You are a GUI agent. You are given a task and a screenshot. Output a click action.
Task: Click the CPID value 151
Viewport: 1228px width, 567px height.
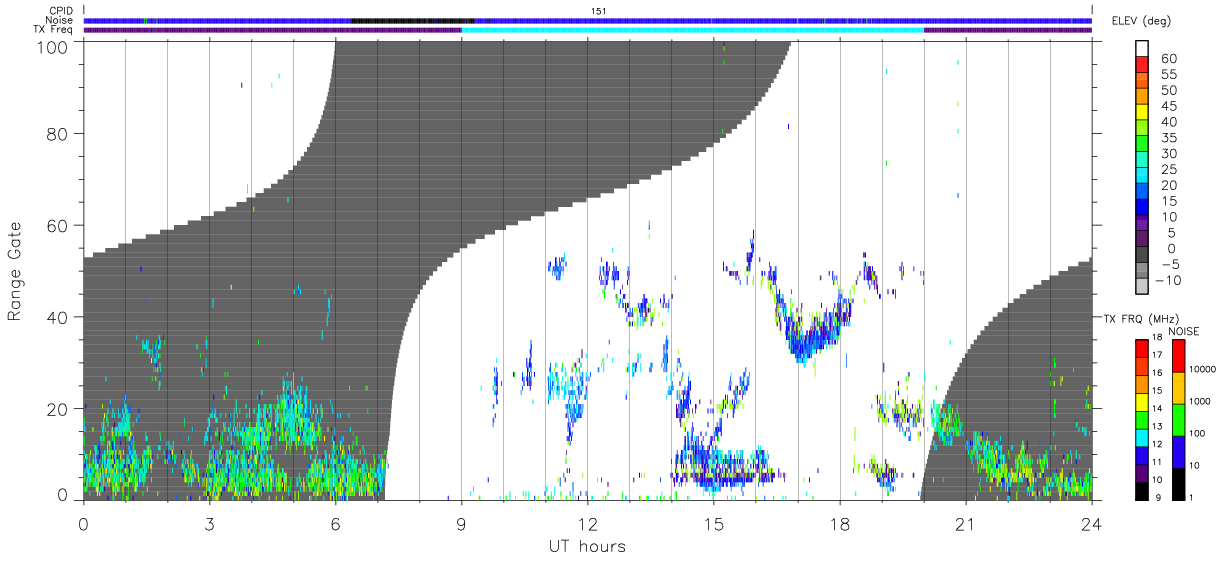tap(599, 11)
